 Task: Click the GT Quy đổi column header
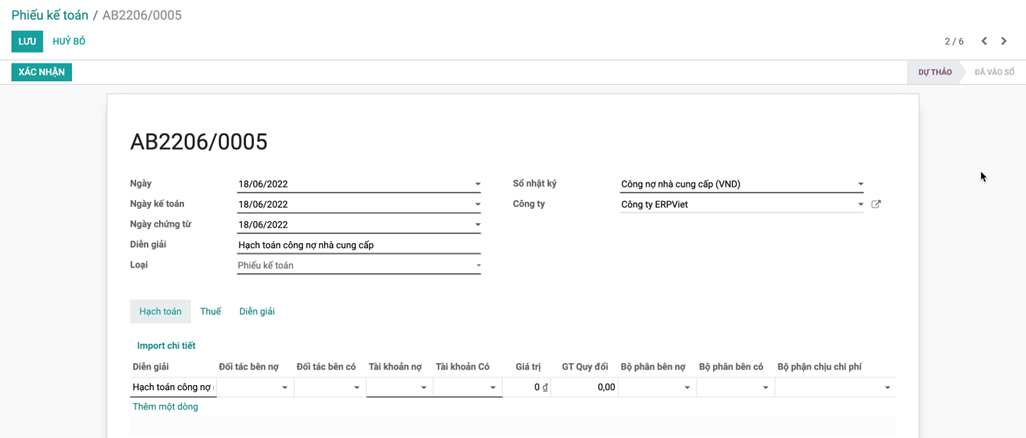pos(585,367)
